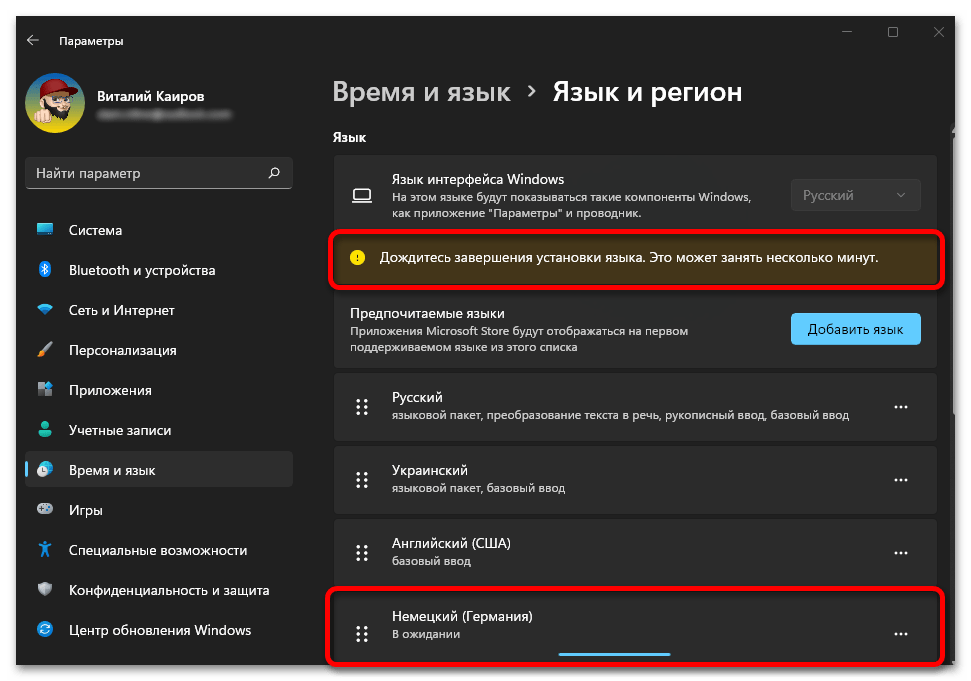This screenshot has height=681, width=971.
Task: Click the Учетные записи person icon
Action: point(45,430)
